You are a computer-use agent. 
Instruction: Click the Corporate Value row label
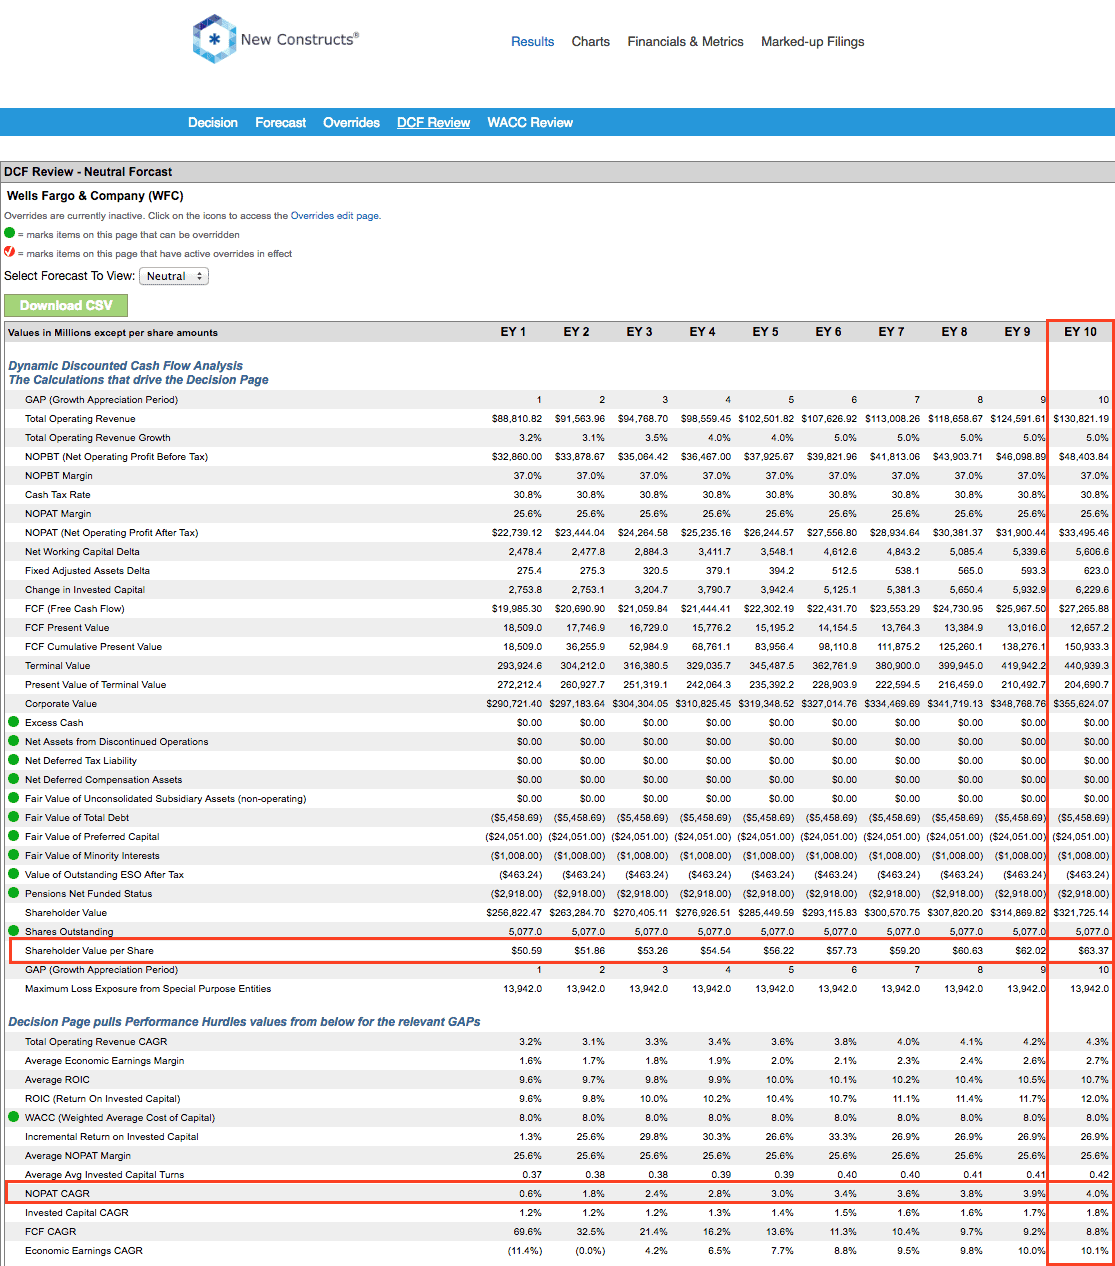pos(61,703)
